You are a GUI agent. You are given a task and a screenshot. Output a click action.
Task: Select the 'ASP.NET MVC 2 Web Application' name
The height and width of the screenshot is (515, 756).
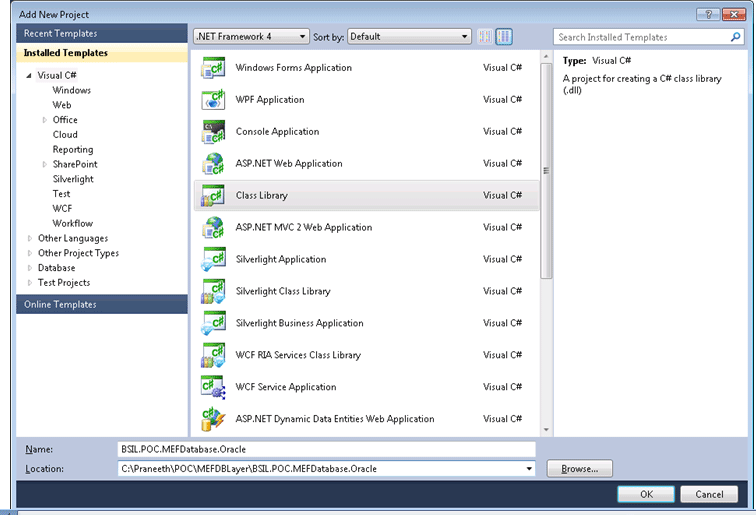(304, 227)
